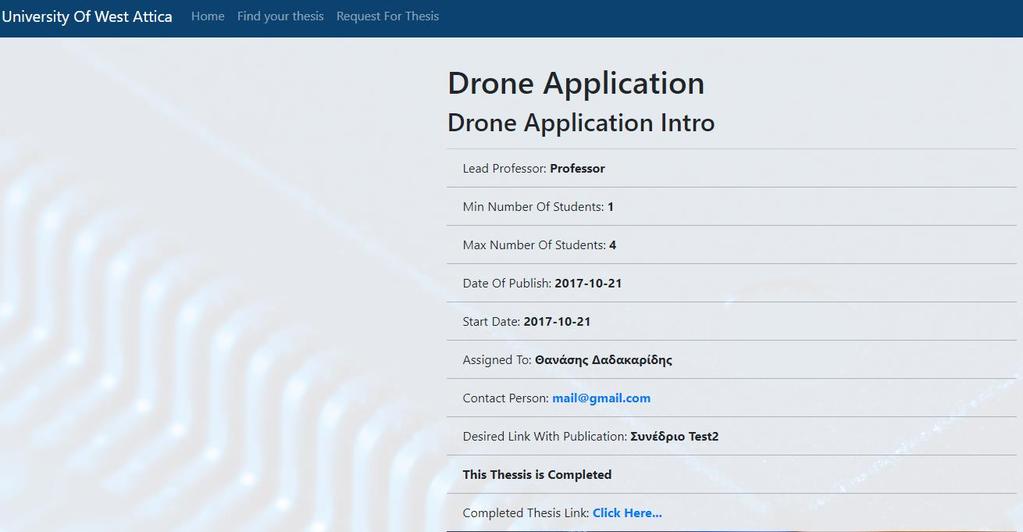This screenshot has width=1023, height=532.
Task: Click the Min Number Of Students value 1
Action: coord(611,207)
